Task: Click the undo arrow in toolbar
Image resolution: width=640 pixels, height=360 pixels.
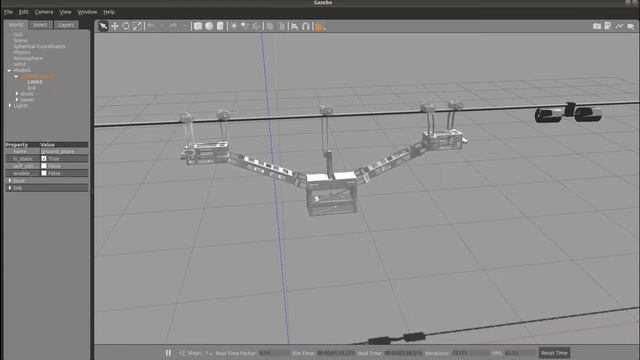Action: tap(151, 26)
